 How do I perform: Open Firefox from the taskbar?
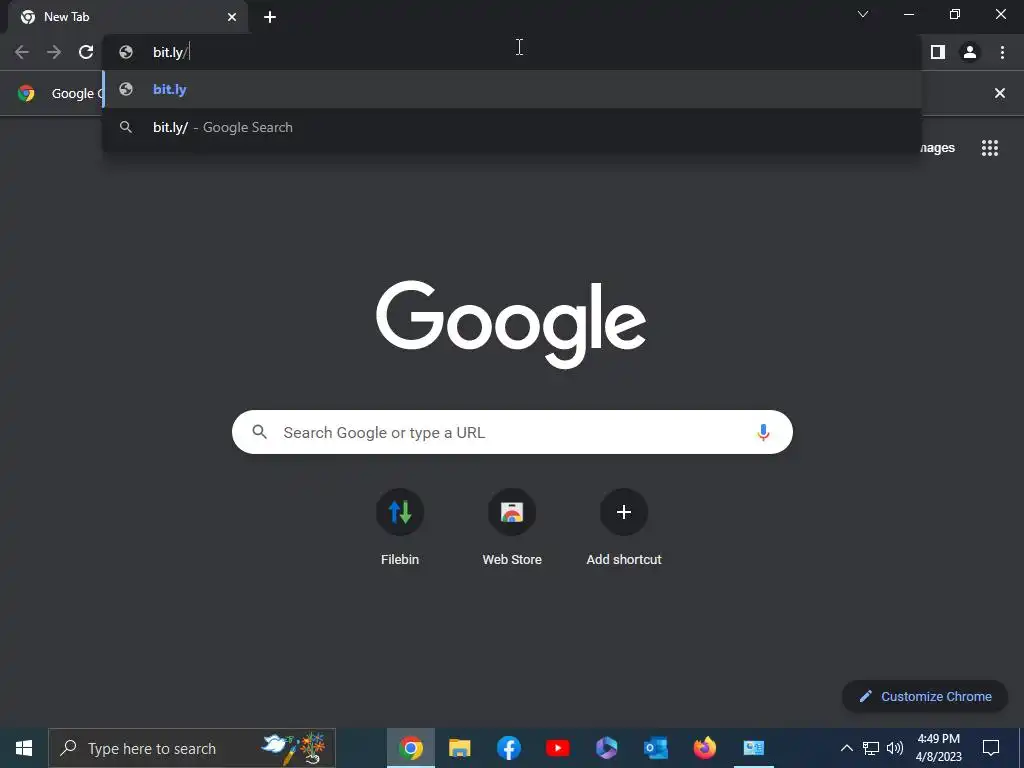click(x=705, y=748)
